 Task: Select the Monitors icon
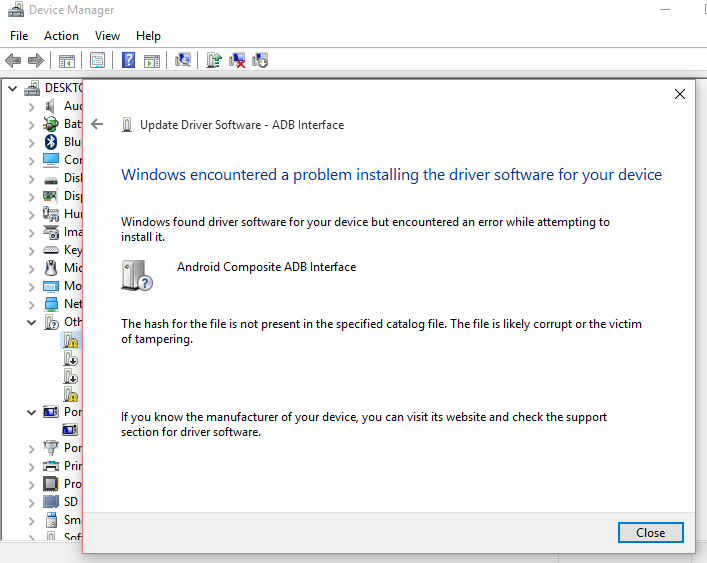(x=50, y=286)
